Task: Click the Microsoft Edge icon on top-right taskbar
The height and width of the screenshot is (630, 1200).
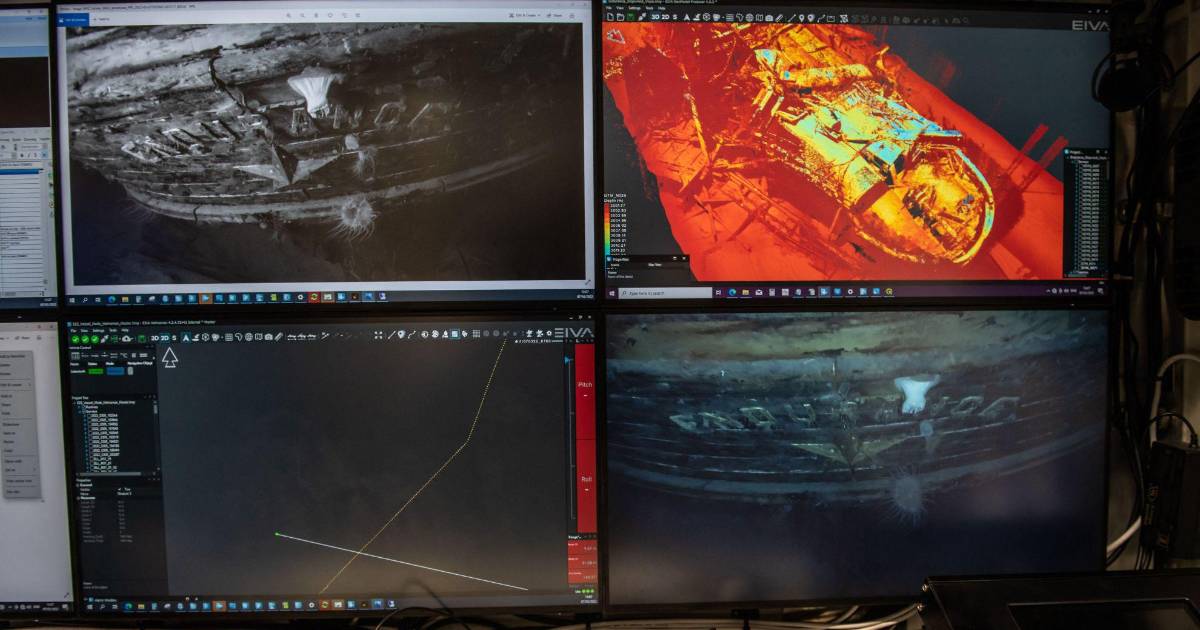Action: (x=731, y=292)
